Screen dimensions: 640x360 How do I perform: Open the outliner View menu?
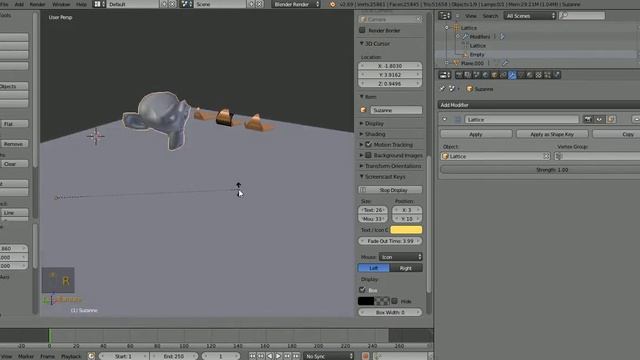tap(471, 16)
